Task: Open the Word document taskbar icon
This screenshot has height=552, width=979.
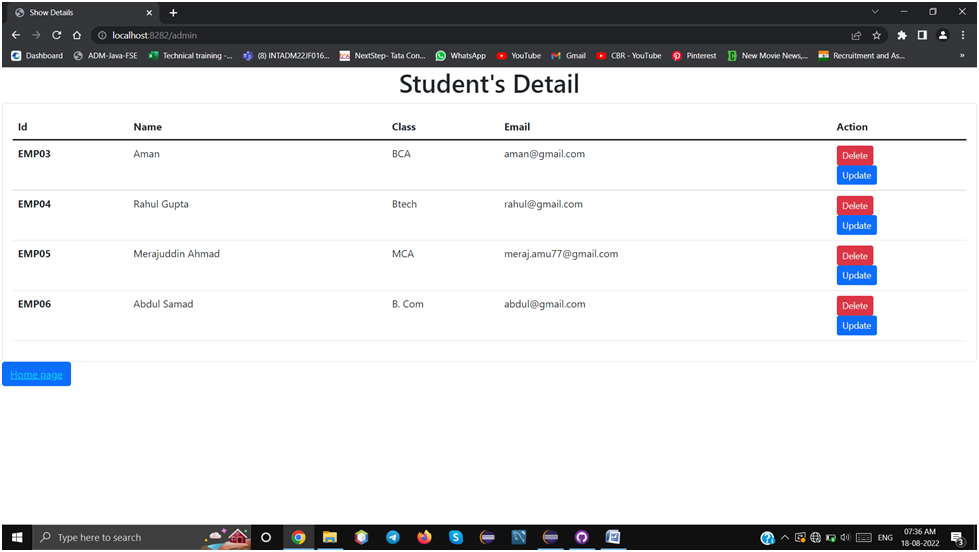Action: (x=613, y=537)
